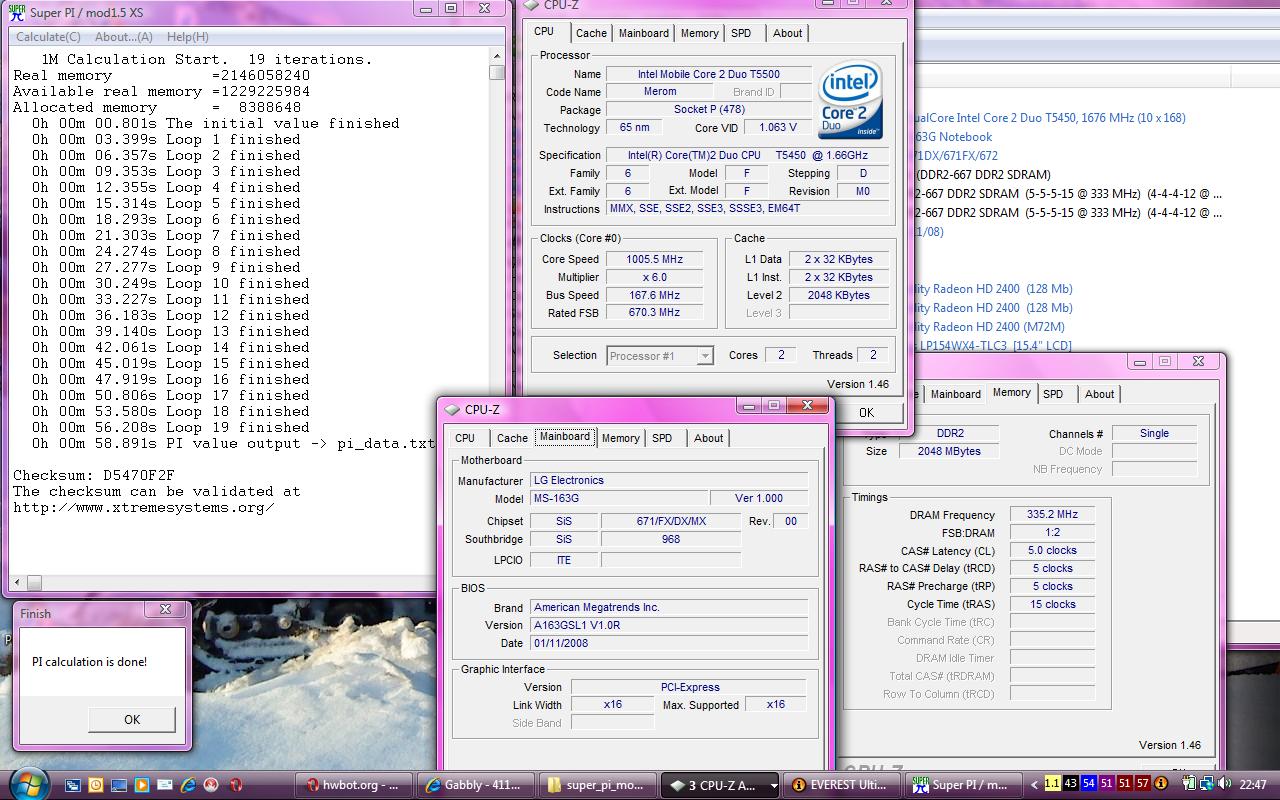1280x800 pixels.
Task: Click the Checksum: D5470F2F line
Action: [x=94, y=475]
